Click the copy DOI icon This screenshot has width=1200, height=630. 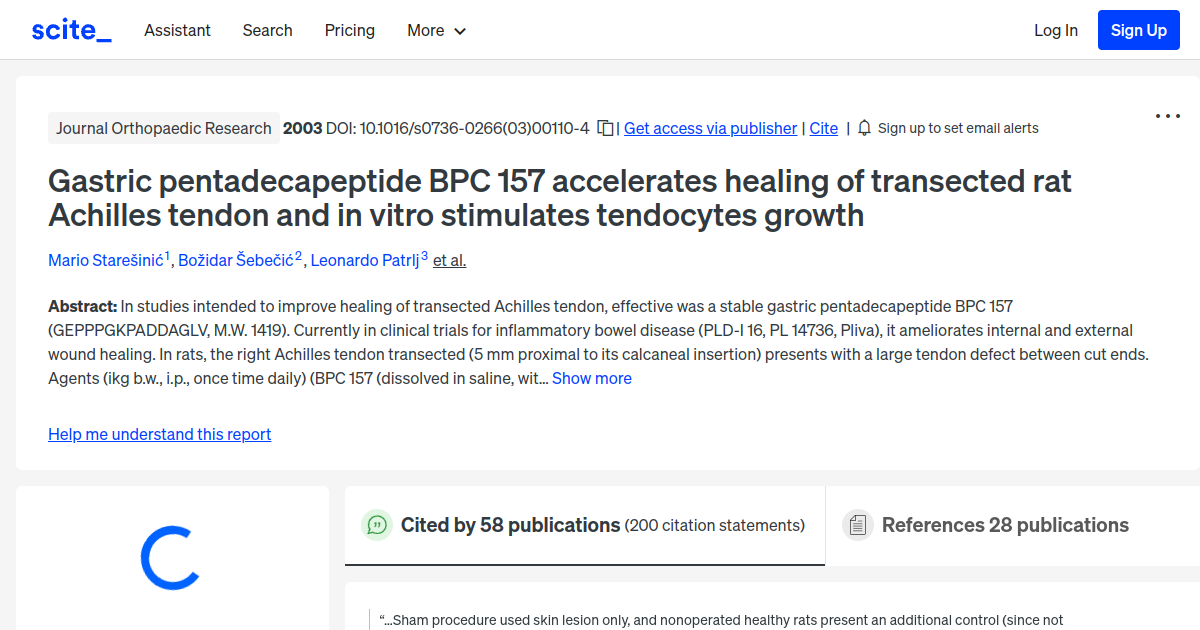tap(606, 128)
